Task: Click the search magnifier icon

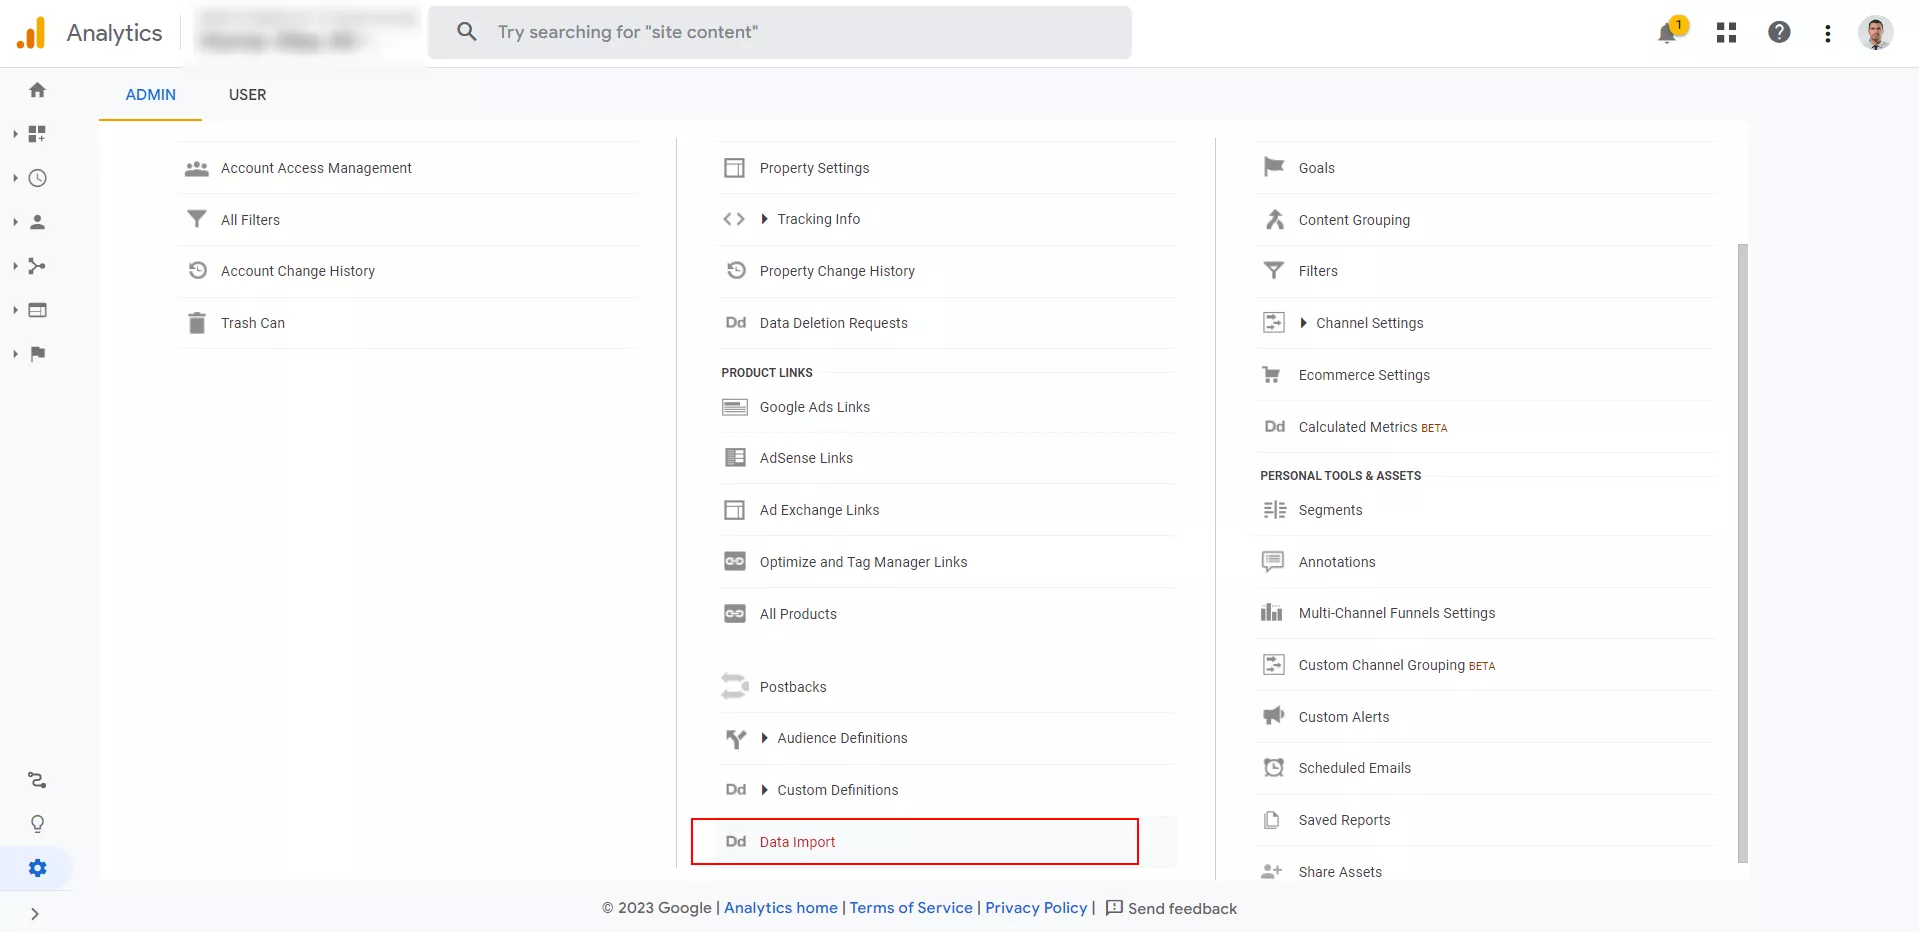Action: tap(467, 32)
